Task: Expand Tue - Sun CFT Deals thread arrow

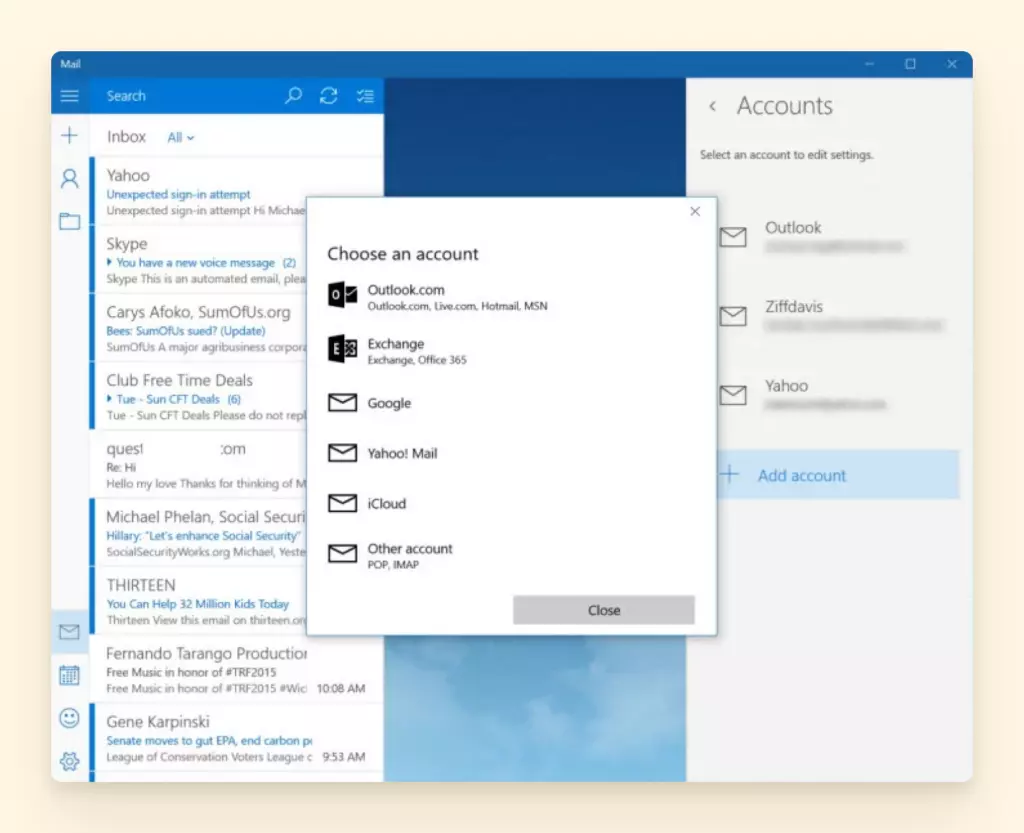Action: click(110, 399)
